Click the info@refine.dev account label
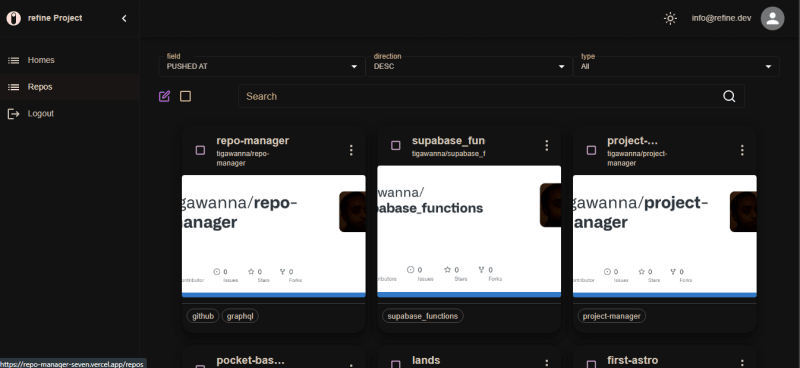The image size is (800, 368). click(721, 18)
